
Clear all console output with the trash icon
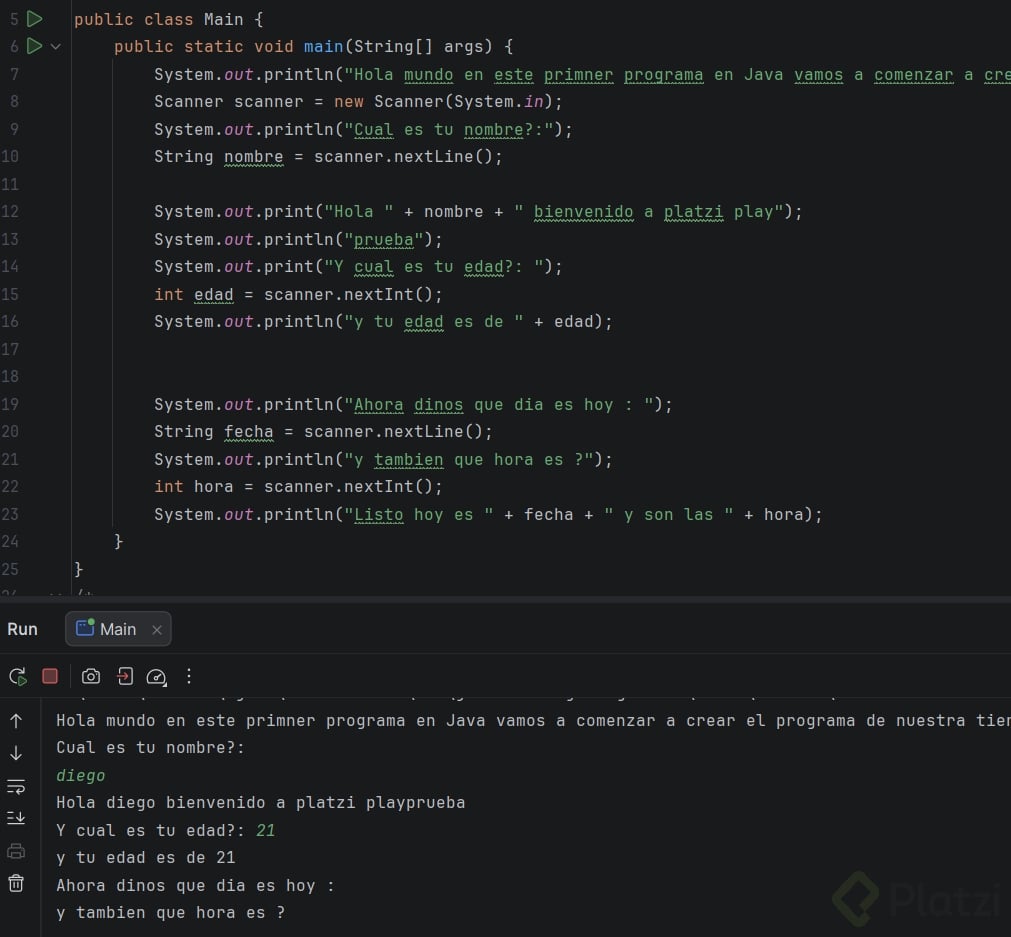pyautogui.click(x=16, y=883)
